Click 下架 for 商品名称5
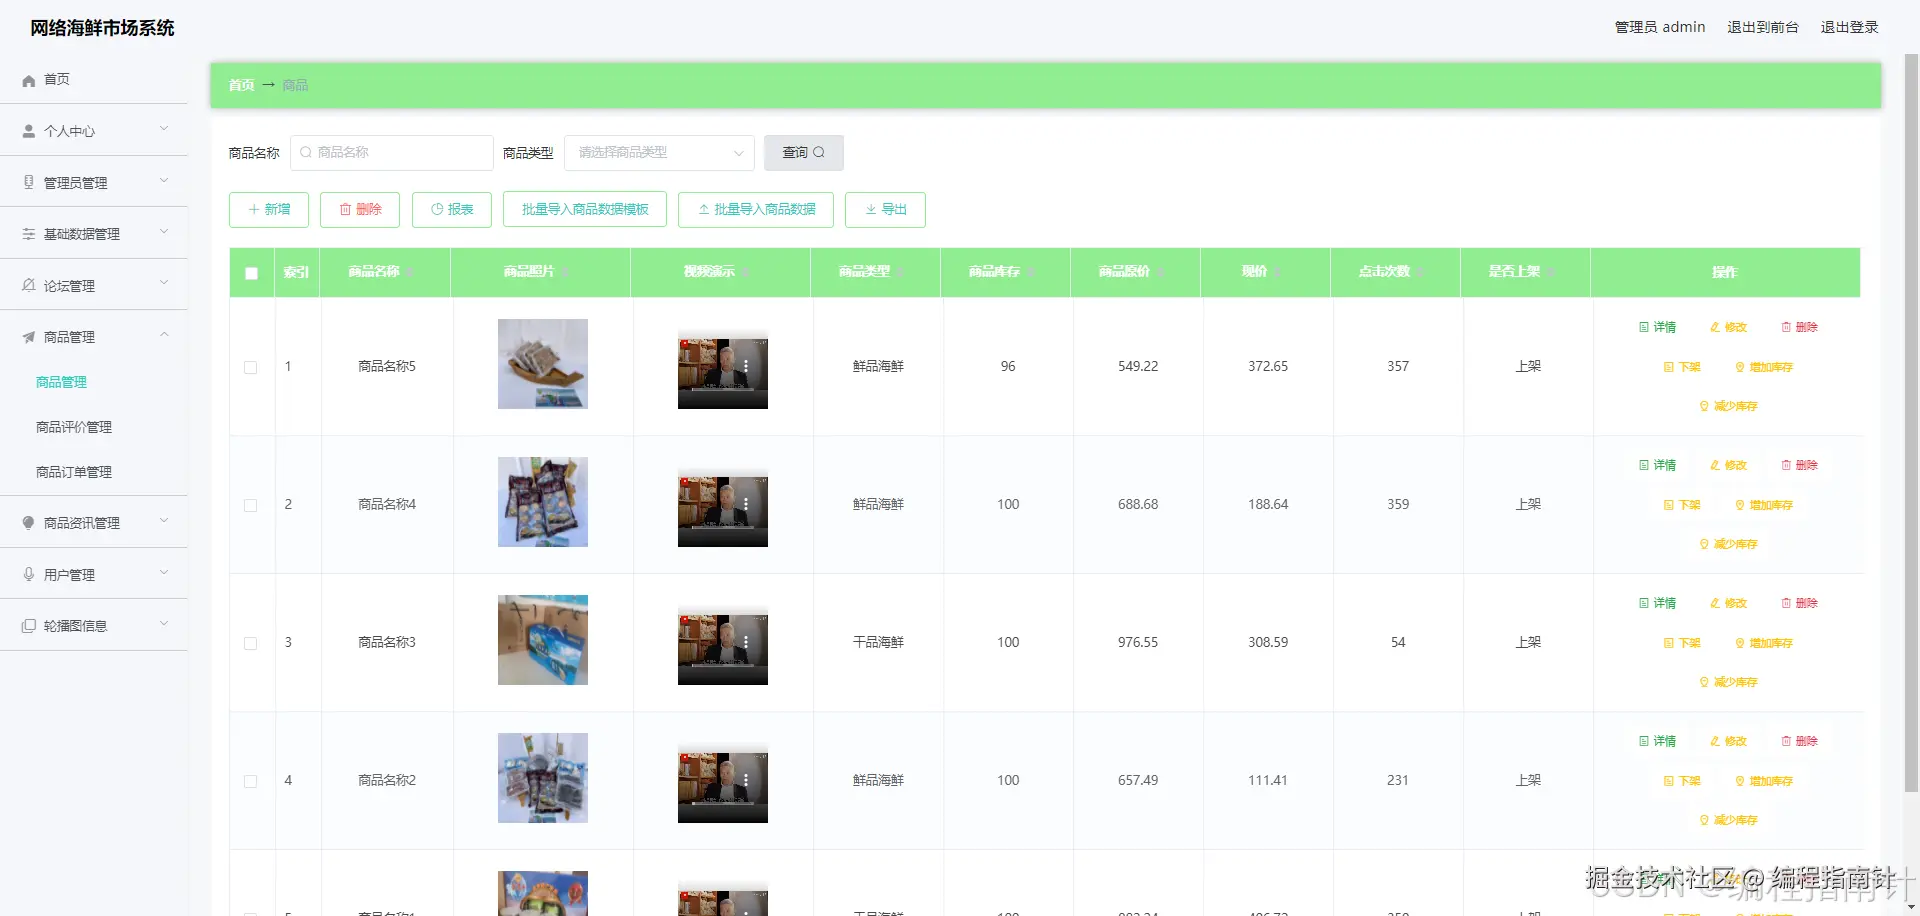 coord(1682,367)
